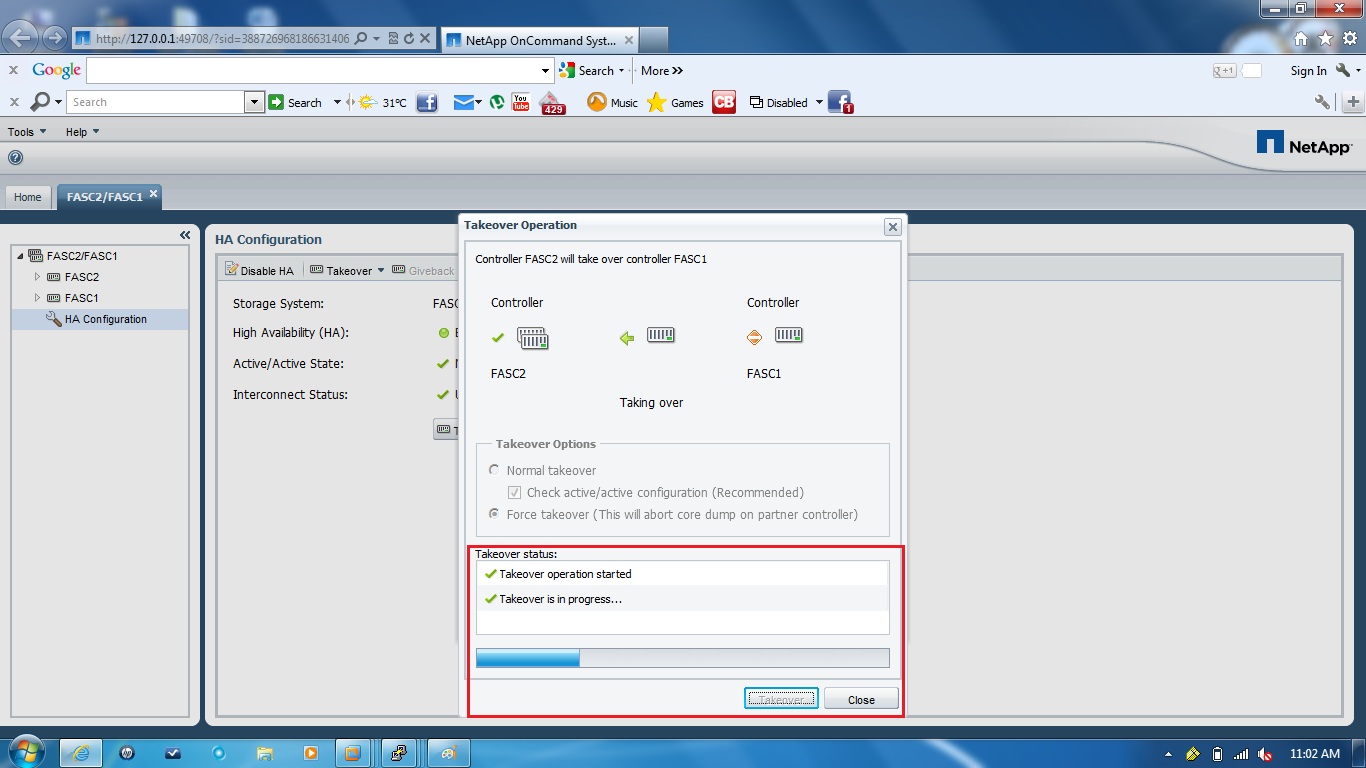Expand the FASC2 tree node
1366x768 pixels.
[x=37, y=277]
